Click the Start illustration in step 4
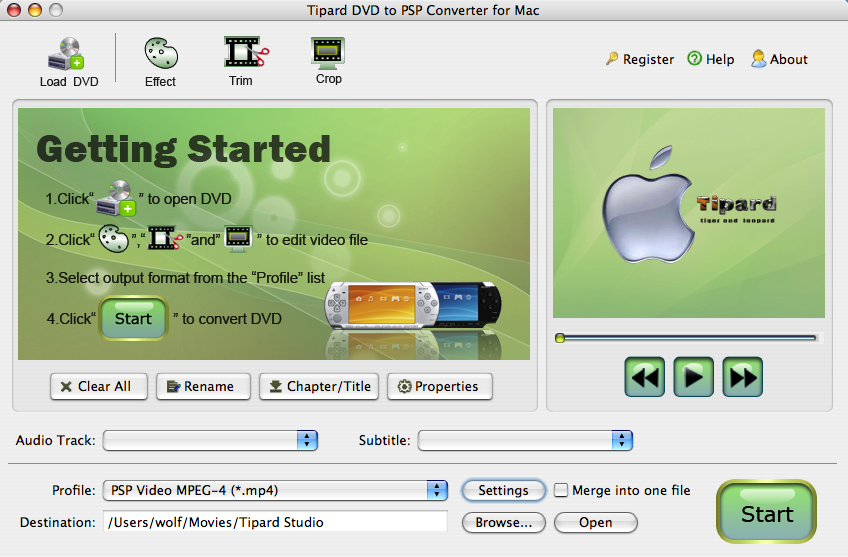 [133, 318]
